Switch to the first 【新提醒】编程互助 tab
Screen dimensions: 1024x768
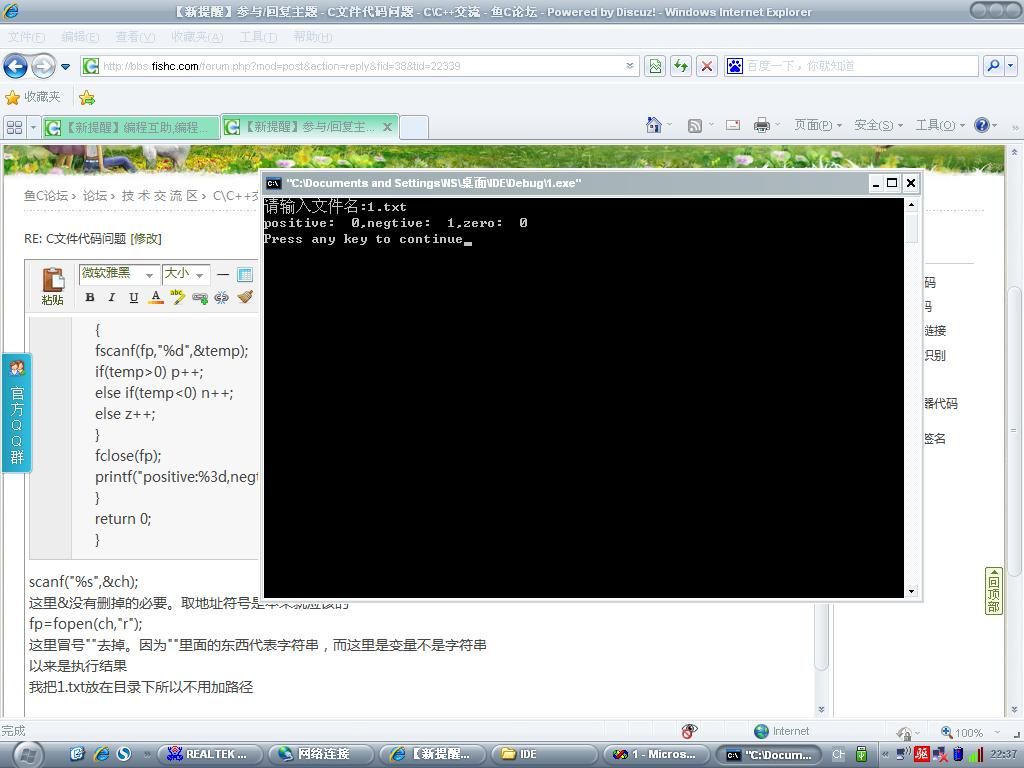point(130,127)
